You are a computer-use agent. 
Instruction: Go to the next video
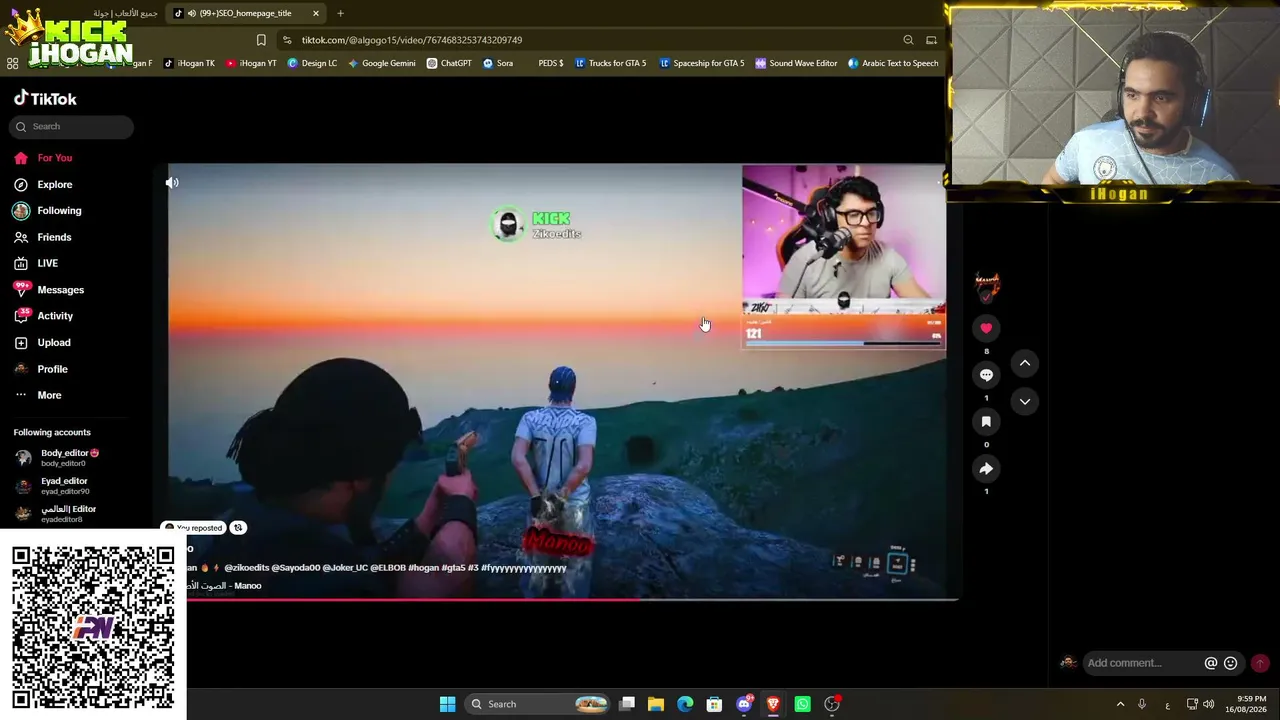(x=1025, y=401)
